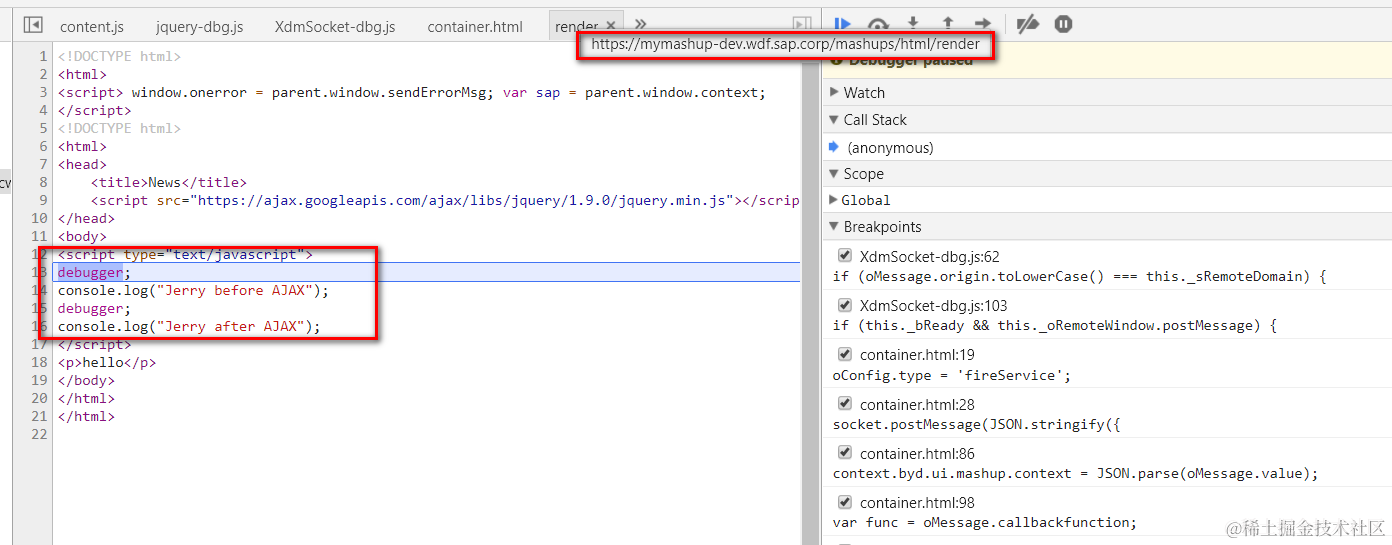Select the render tab
1392x545 pixels.
point(577,27)
